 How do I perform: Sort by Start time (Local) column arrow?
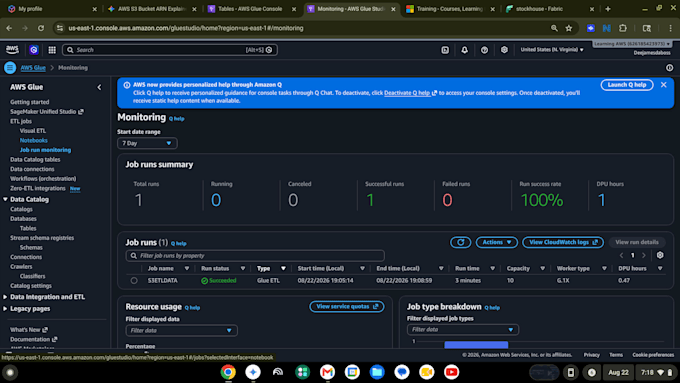click(363, 268)
